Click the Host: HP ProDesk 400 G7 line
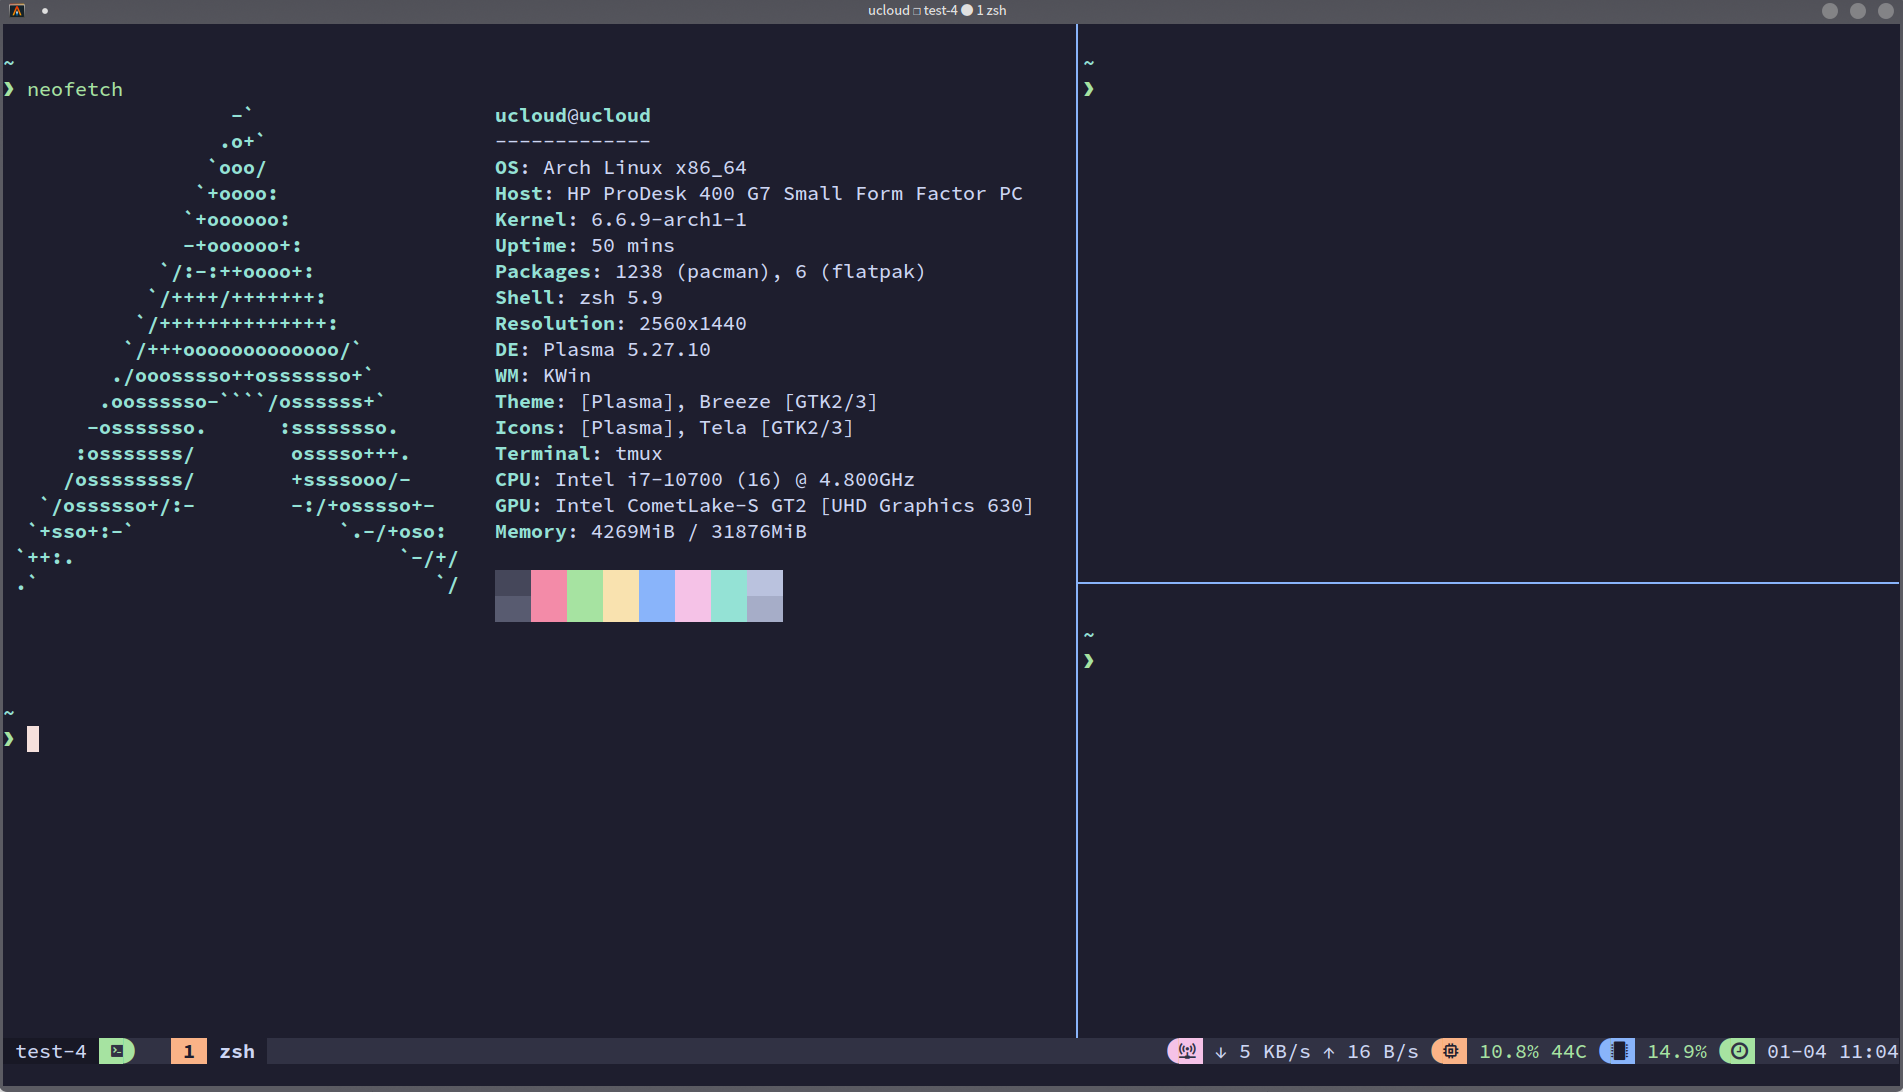 pyautogui.click(x=759, y=193)
